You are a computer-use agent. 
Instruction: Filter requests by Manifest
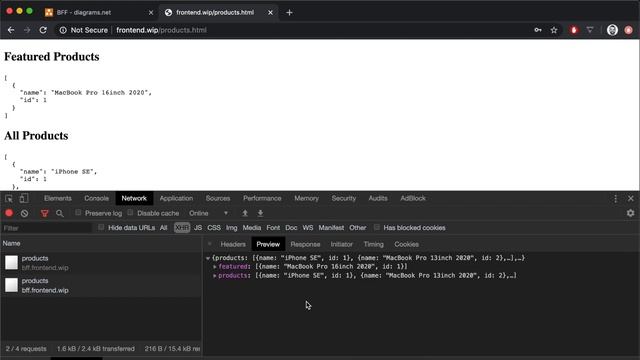(x=331, y=228)
